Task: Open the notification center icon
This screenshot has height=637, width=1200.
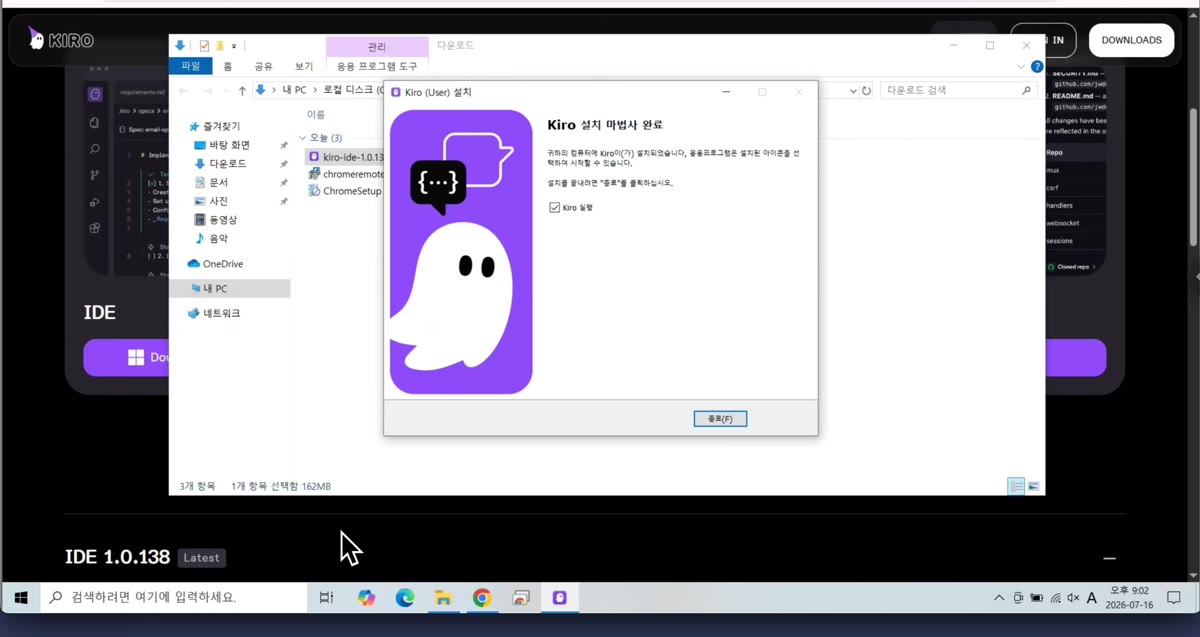Action: [1174, 598]
